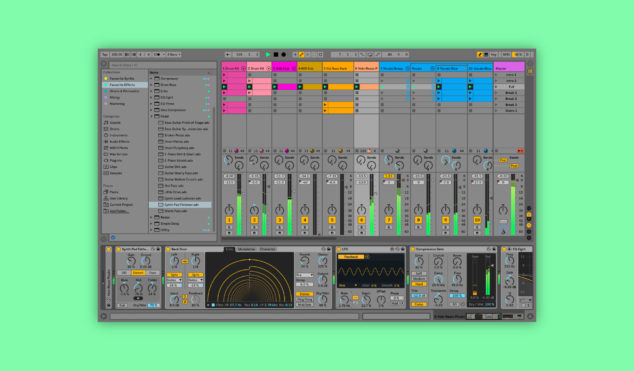The image size is (634, 371).
Task: Open the Current Project place
Action: tap(117, 204)
